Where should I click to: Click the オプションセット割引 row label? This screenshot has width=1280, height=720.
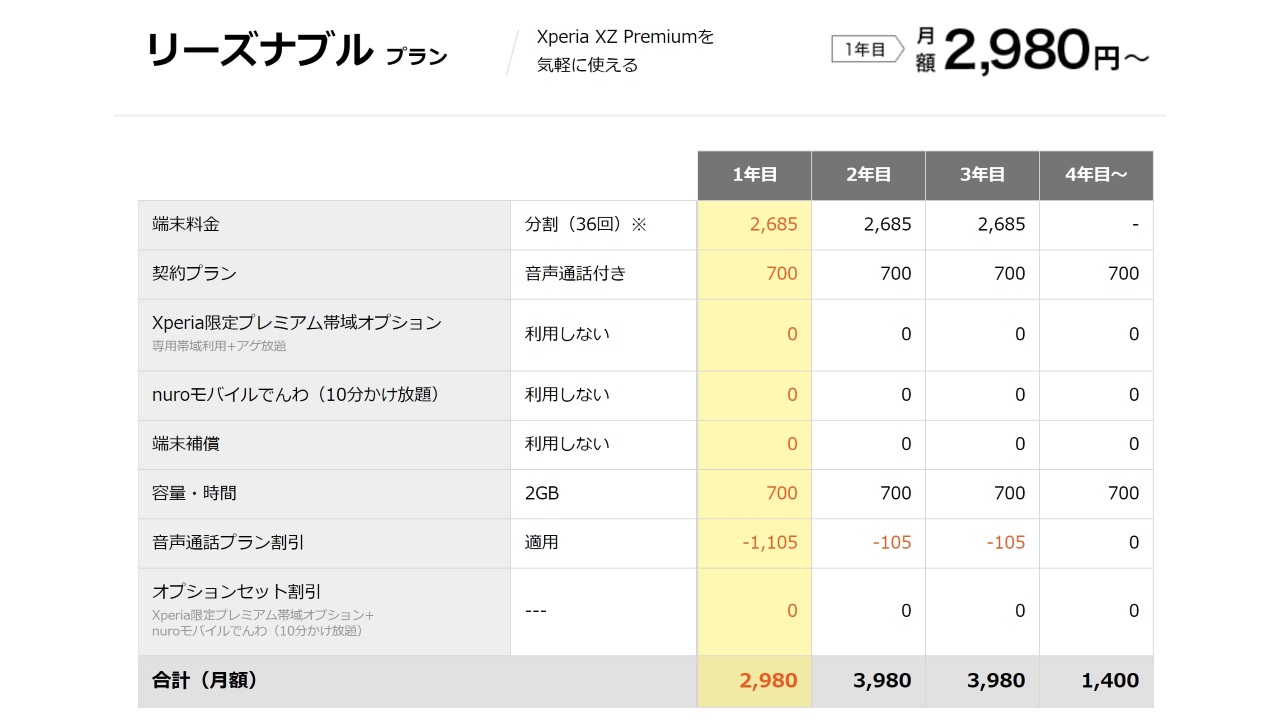236,592
